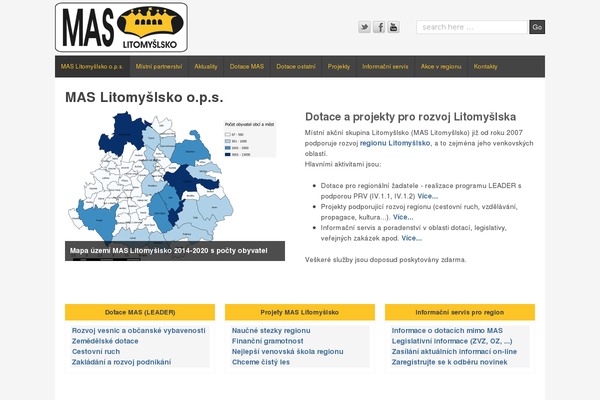Image resolution: width=600 pixels, height=400 pixels.
Task: Click heading 'Dotace a projekty pro rozvoj Litomyšlska'
Action: tap(410, 117)
